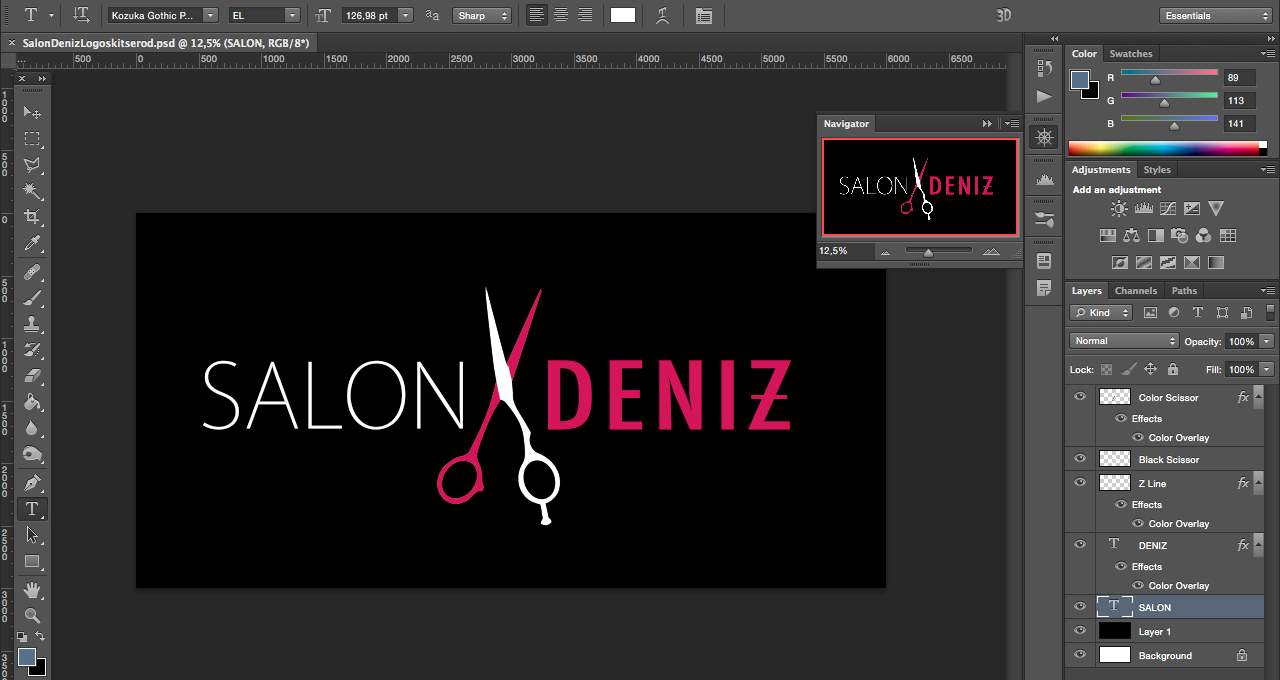Select the History Brush tool

click(32, 350)
